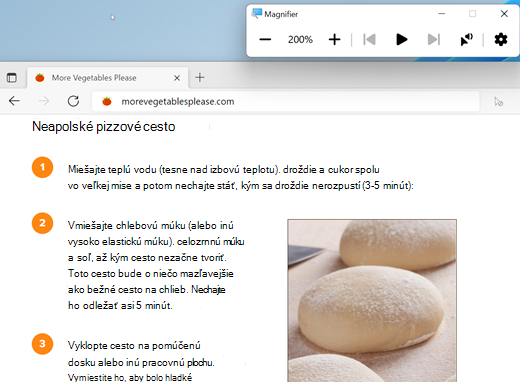This screenshot has width=520, height=382.
Task: Reload the current page
Action: tap(73, 101)
